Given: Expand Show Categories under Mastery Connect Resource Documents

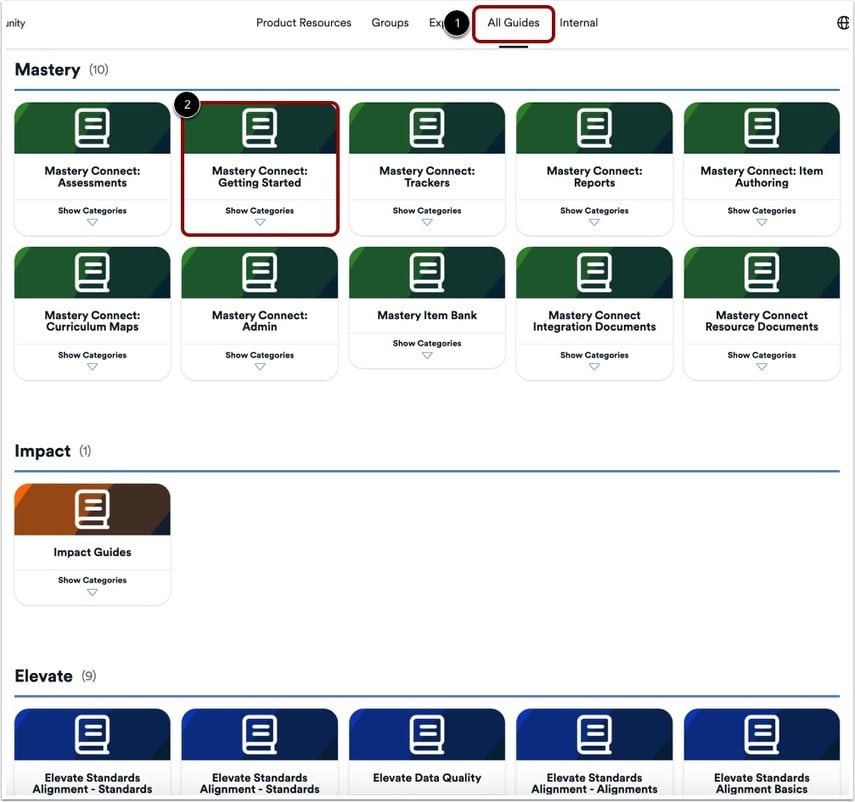Looking at the screenshot, I should 762,360.
